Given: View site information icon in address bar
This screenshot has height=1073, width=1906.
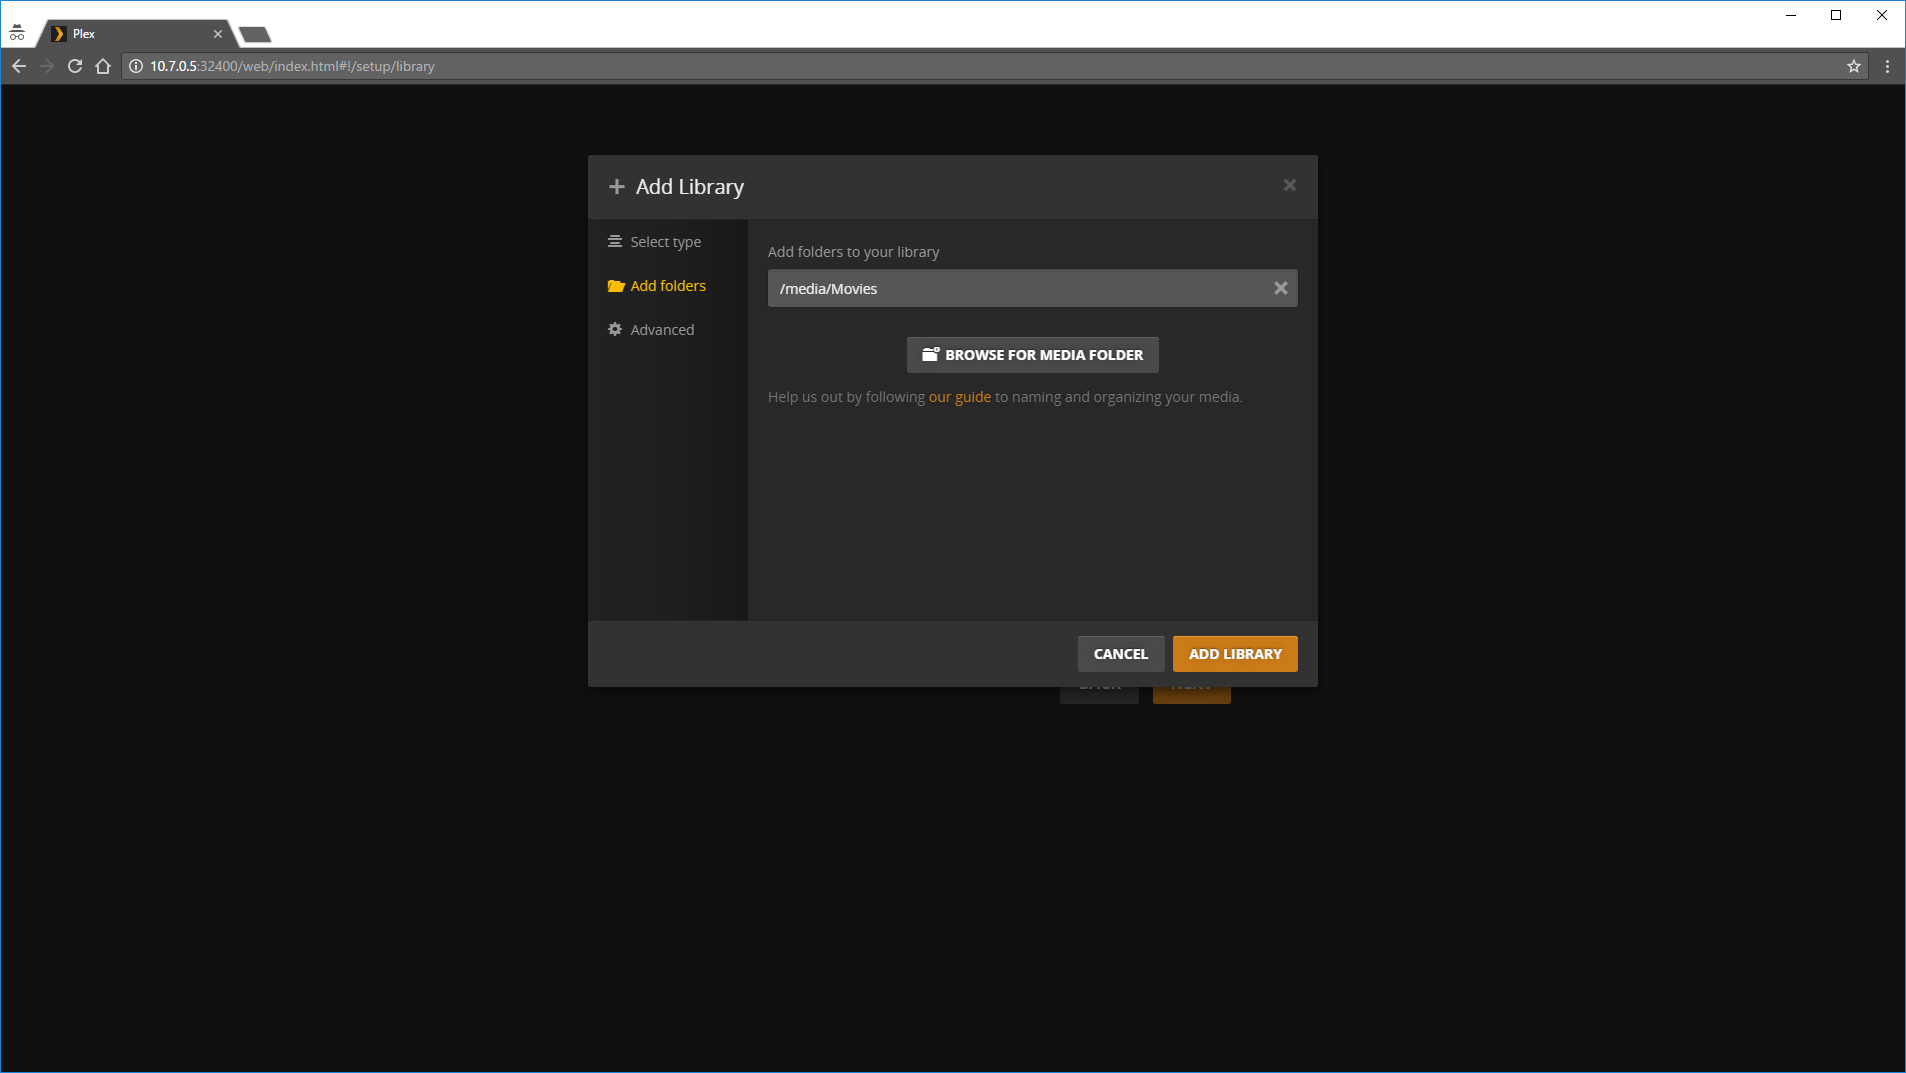Looking at the screenshot, I should [136, 66].
